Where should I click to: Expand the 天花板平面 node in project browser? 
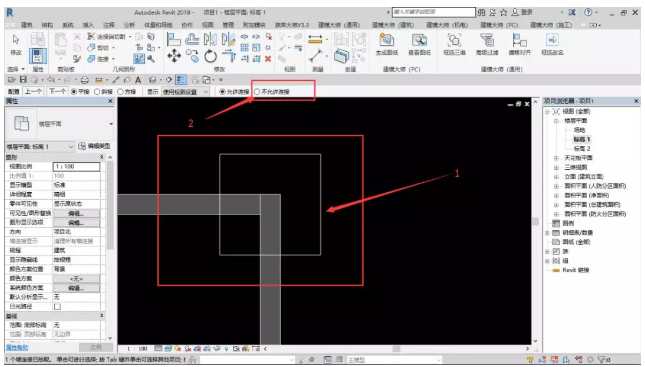pyautogui.click(x=556, y=158)
